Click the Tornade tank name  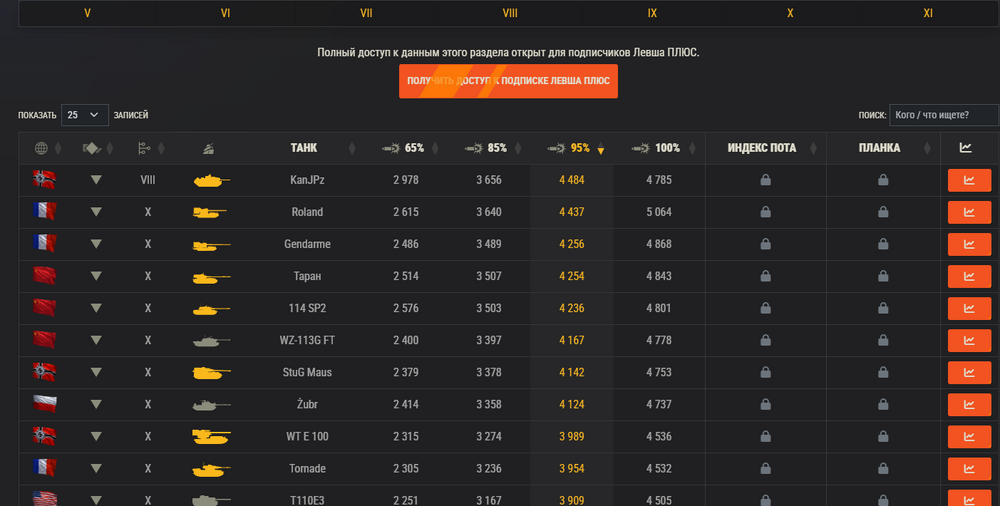point(307,468)
